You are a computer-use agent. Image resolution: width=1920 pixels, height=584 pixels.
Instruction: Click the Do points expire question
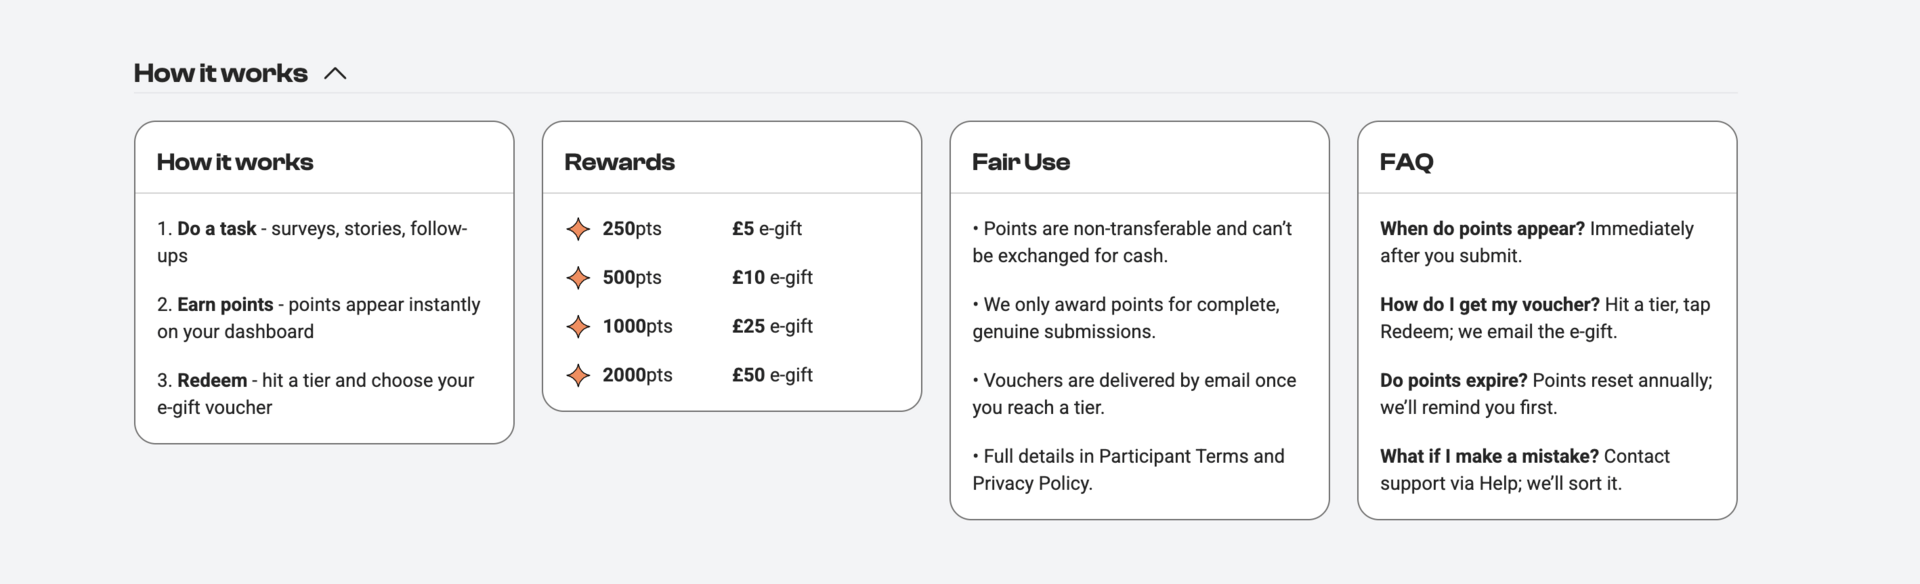pyautogui.click(x=1454, y=381)
